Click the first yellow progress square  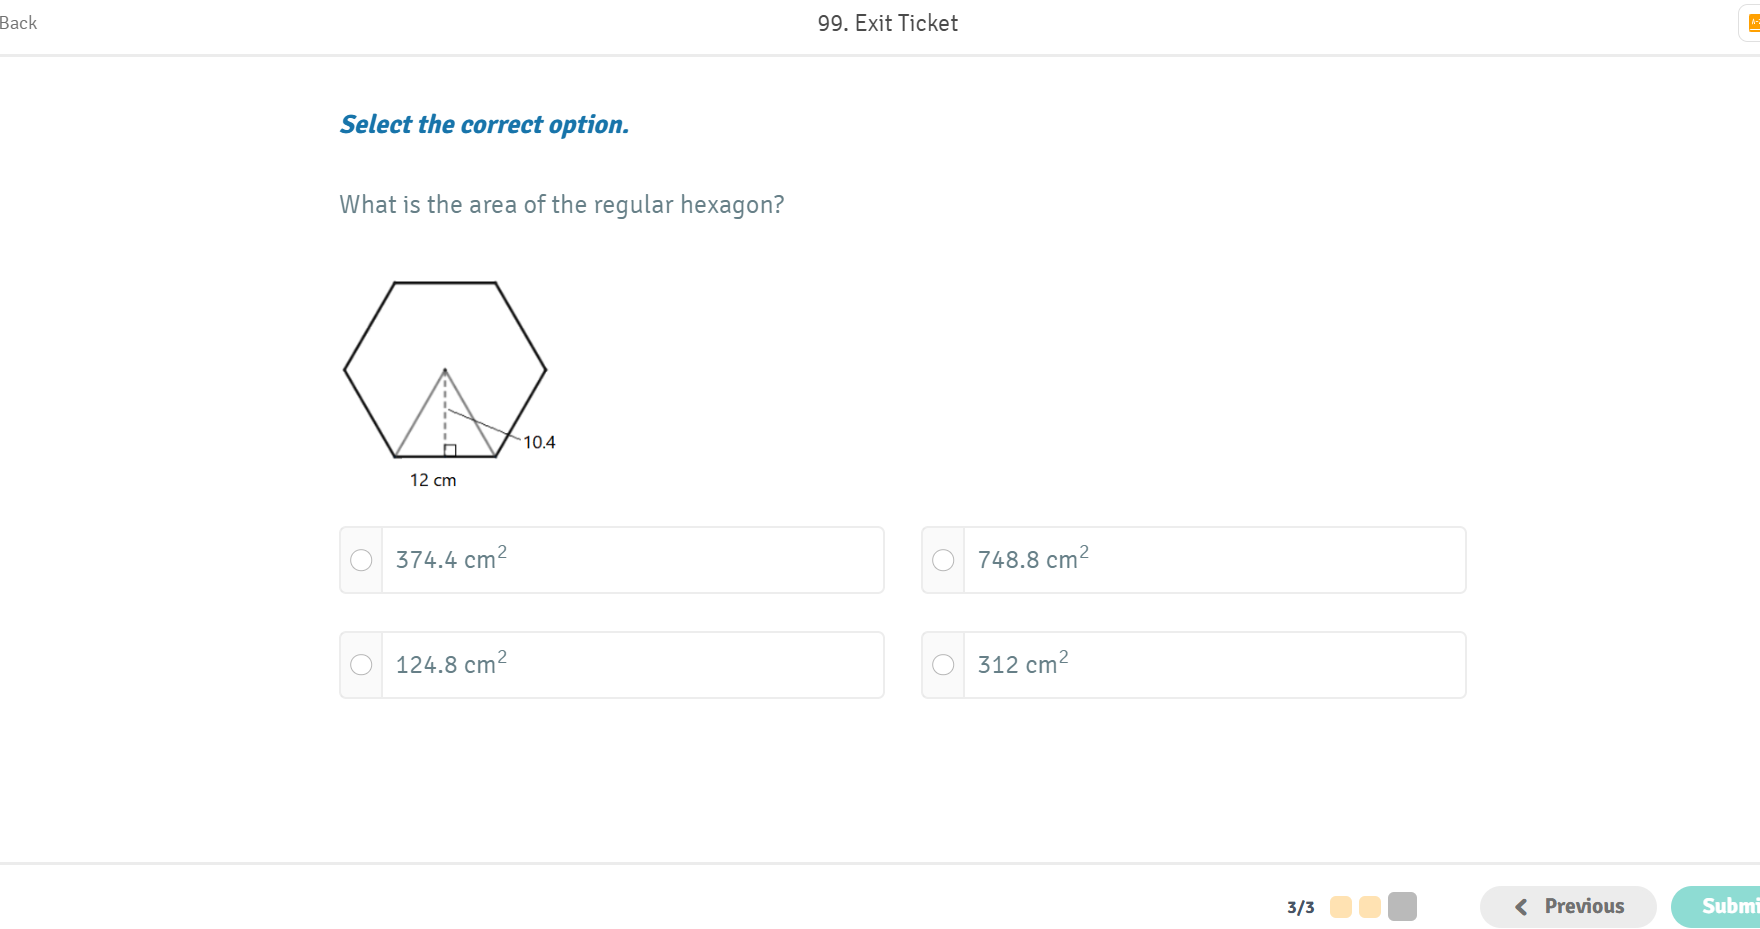coord(1341,907)
